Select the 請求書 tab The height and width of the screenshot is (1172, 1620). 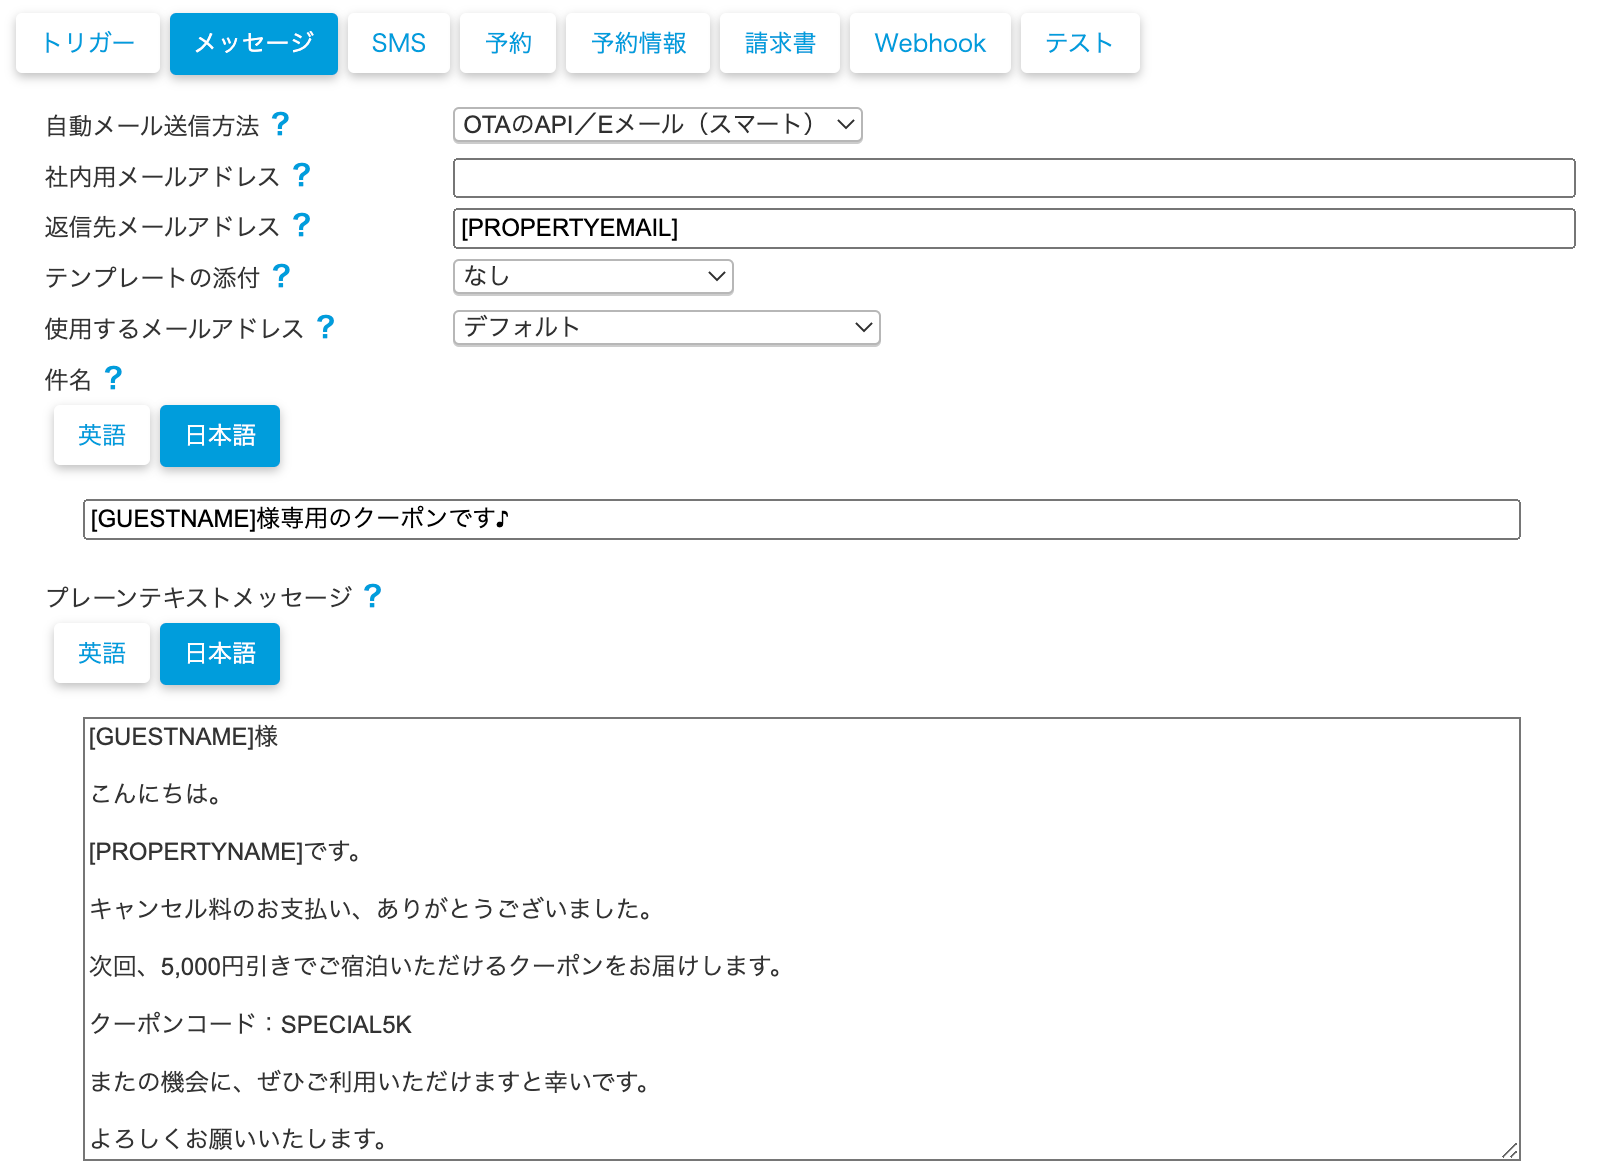click(x=780, y=43)
